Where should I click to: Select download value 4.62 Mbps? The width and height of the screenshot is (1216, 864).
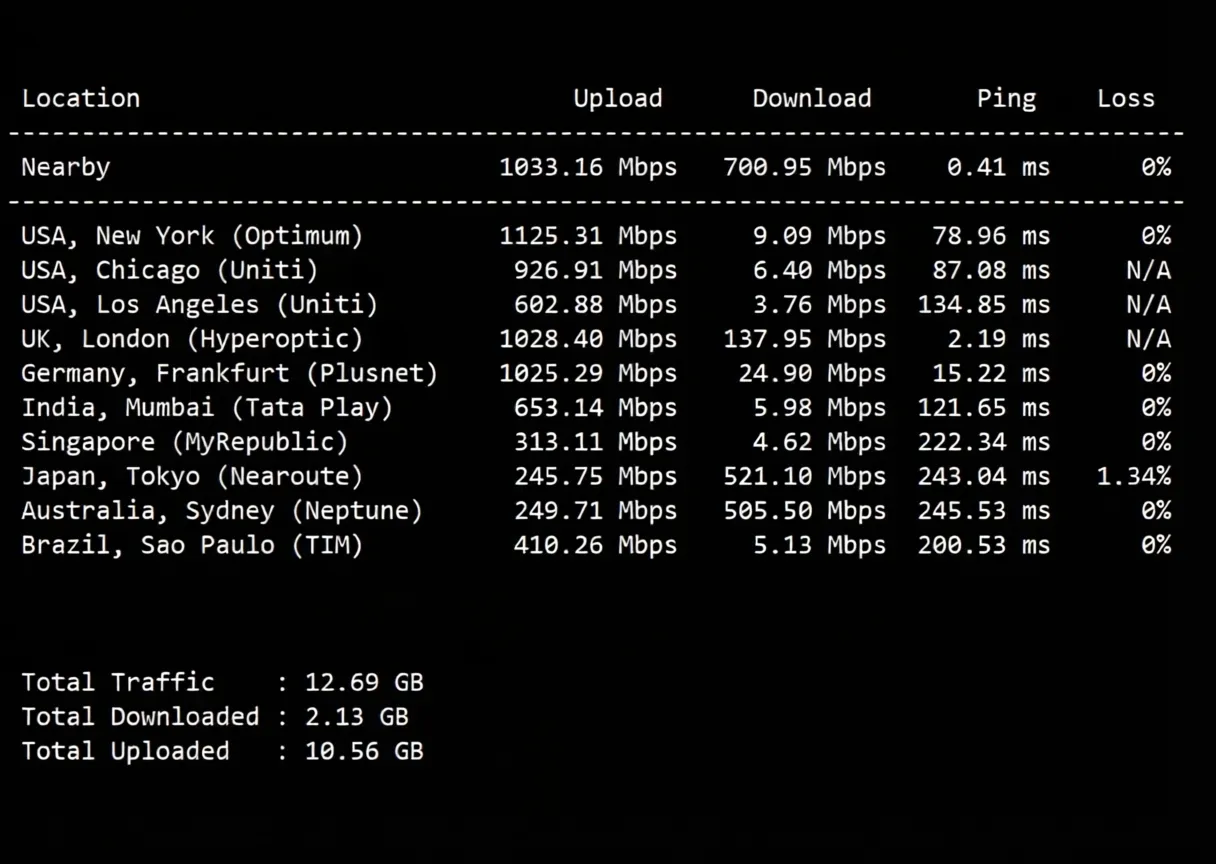[820, 442]
